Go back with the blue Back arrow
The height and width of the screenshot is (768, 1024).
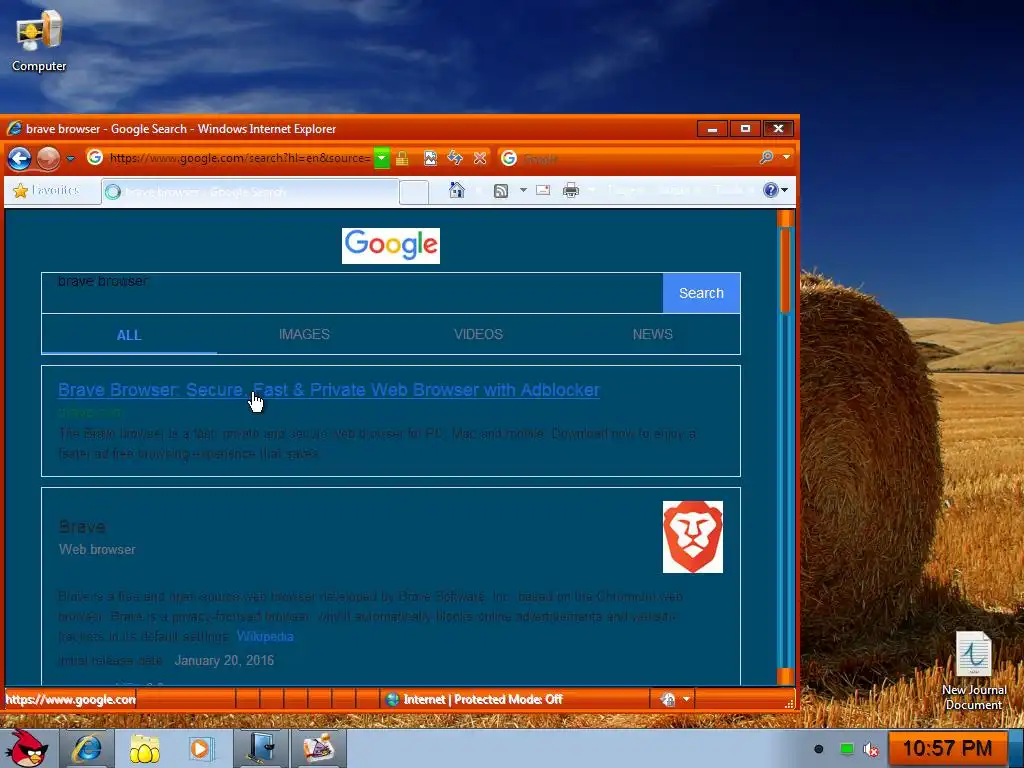point(20,158)
